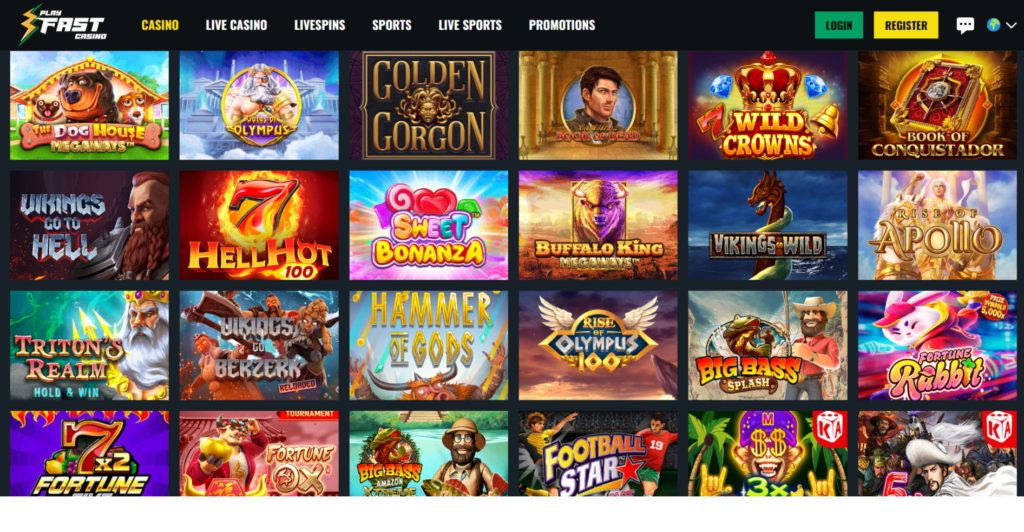Select the Casino menu tab
1024x532 pixels.
(x=160, y=25)
